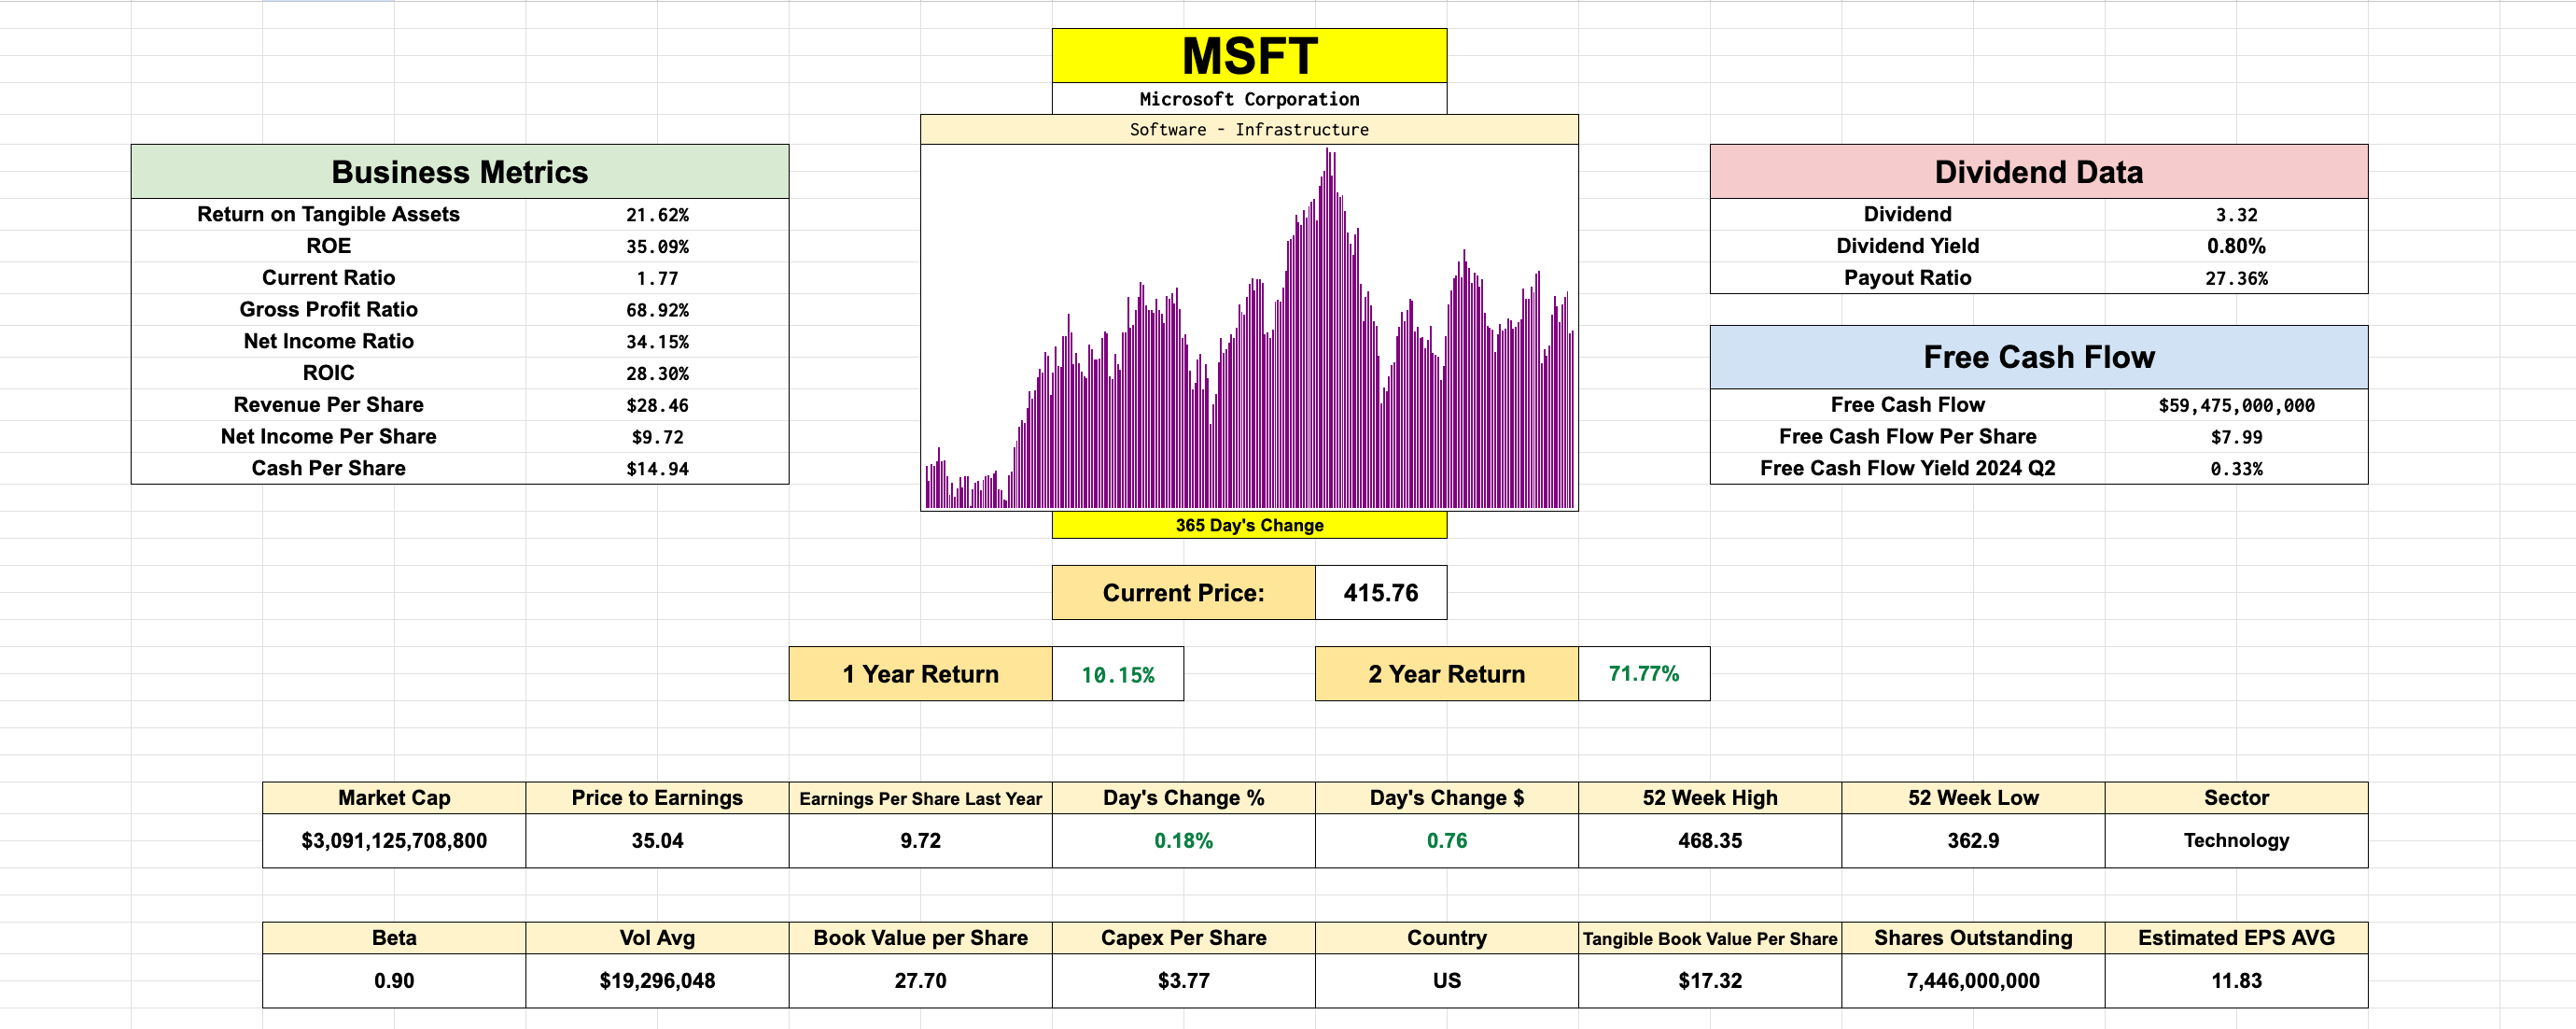Select the Market Cap column header
2576x1029 pixels.
tap(394, 798)
